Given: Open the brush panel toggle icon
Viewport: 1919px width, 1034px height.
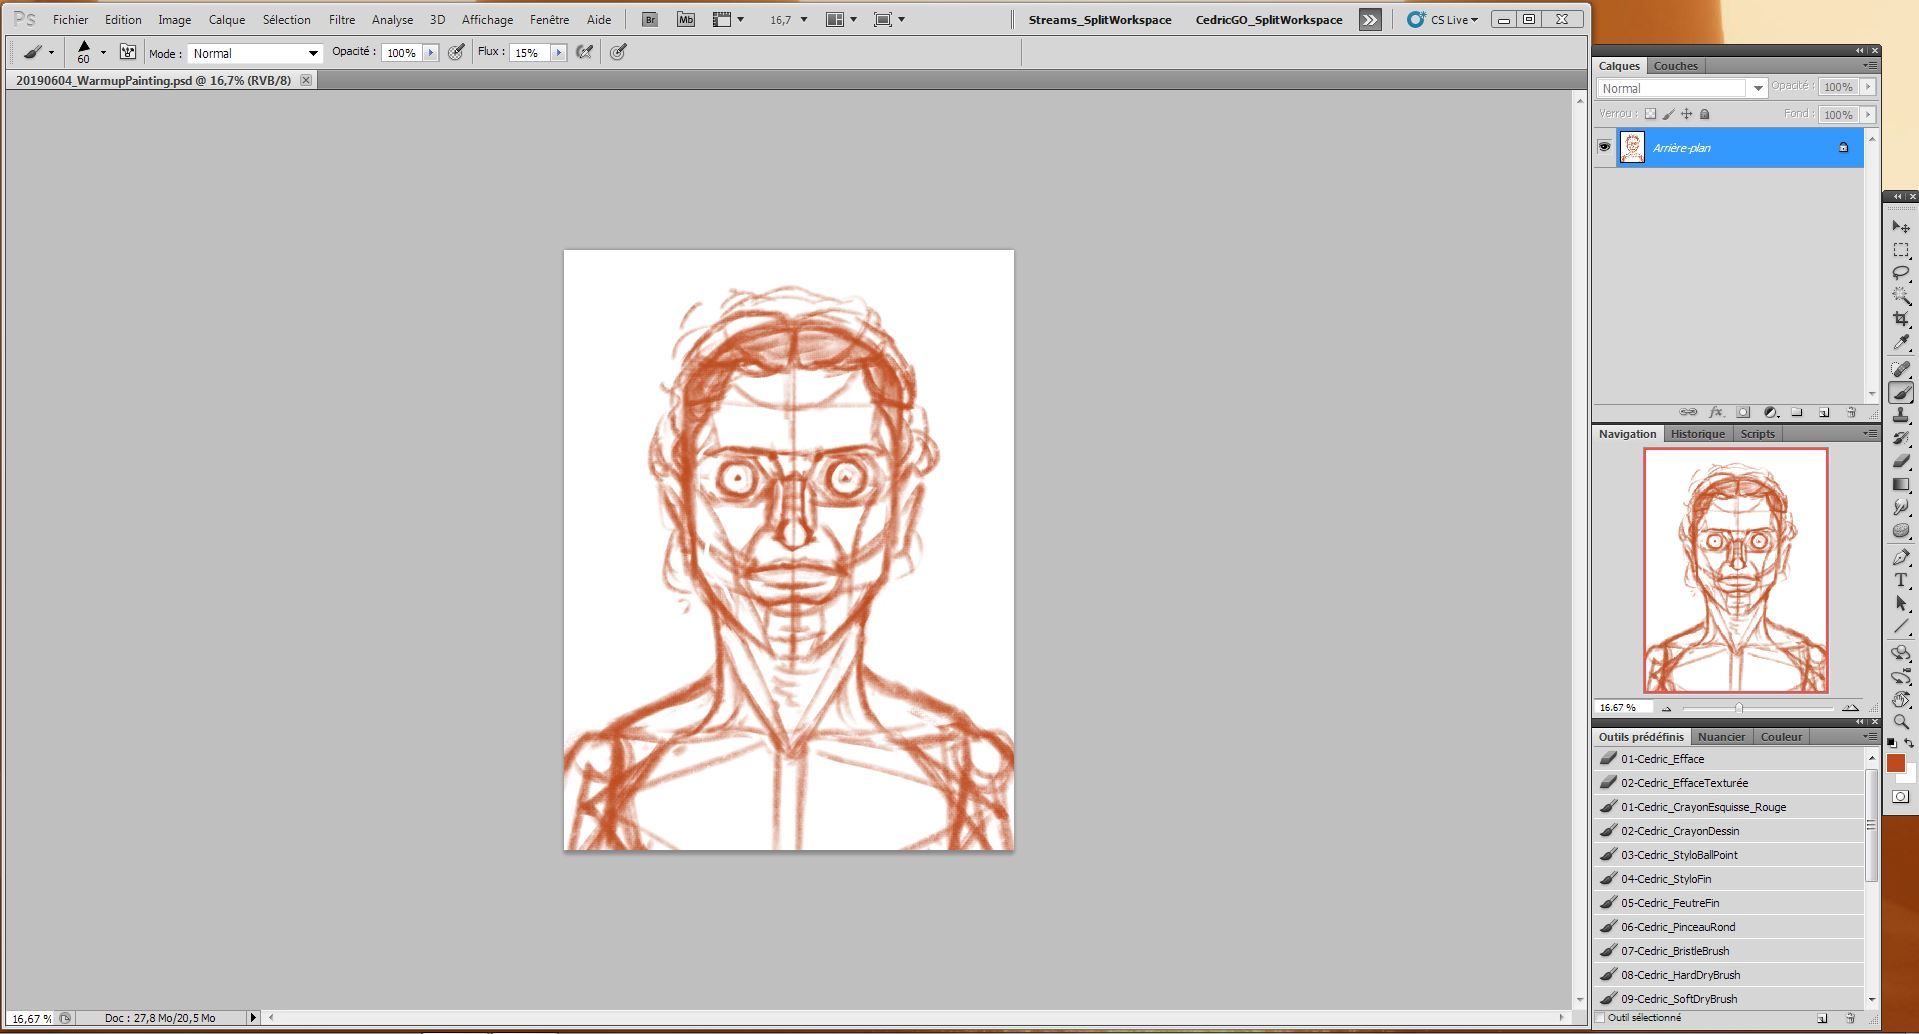Looking at the screenshot, I should click(128, 52).
